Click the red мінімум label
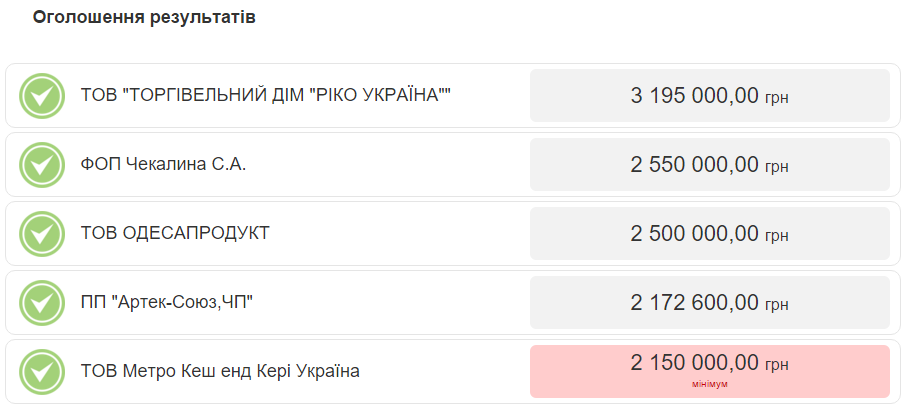The image size is (902, 408). coord(710,384)
